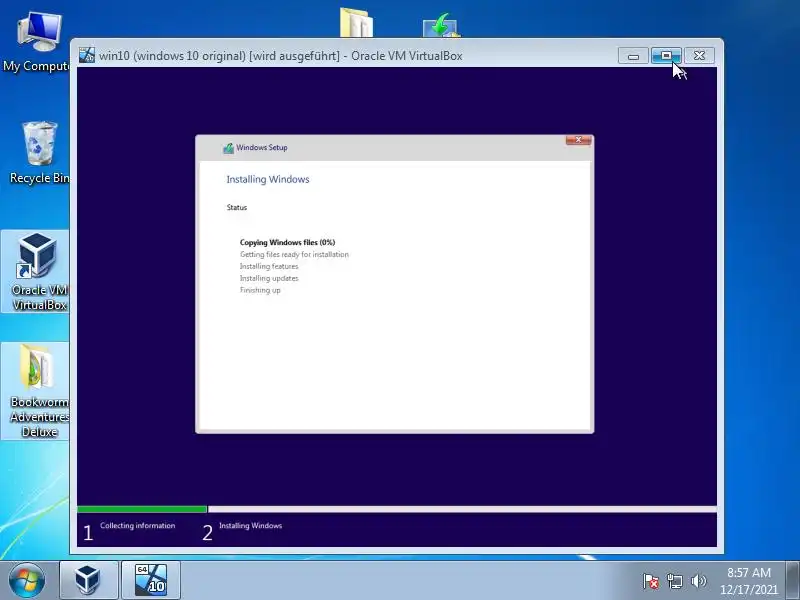Close the Windows Setup dialog
This screenshot has width=800, height=600.
(578, 140)
